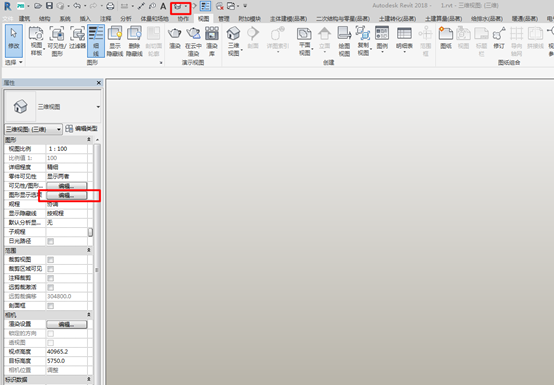Viewport: 554px width, 385px height.
Task: Toggle Crop Region Visible (裁剪区域可见) checkbox
Action: coord(51,269)
